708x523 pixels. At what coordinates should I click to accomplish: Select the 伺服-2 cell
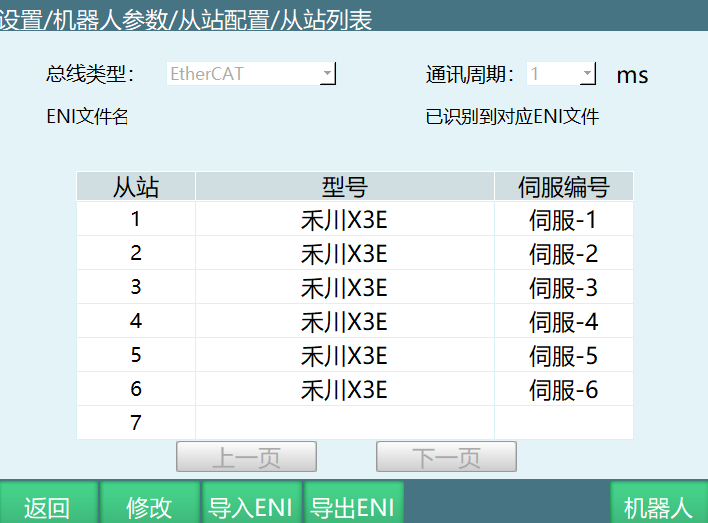click(564, 253)
